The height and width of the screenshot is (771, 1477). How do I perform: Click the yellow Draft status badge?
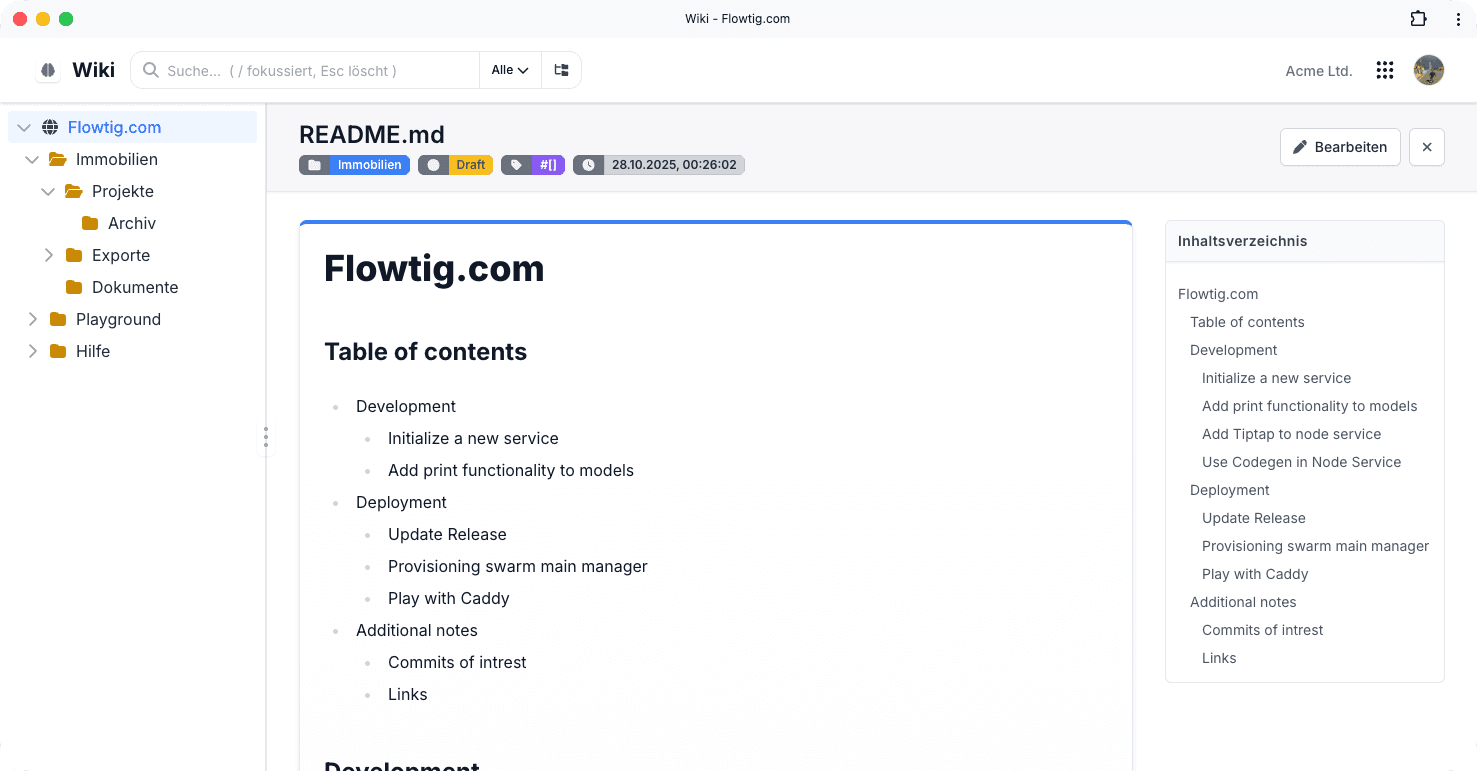pyautogui.click(x=456, y=165)
